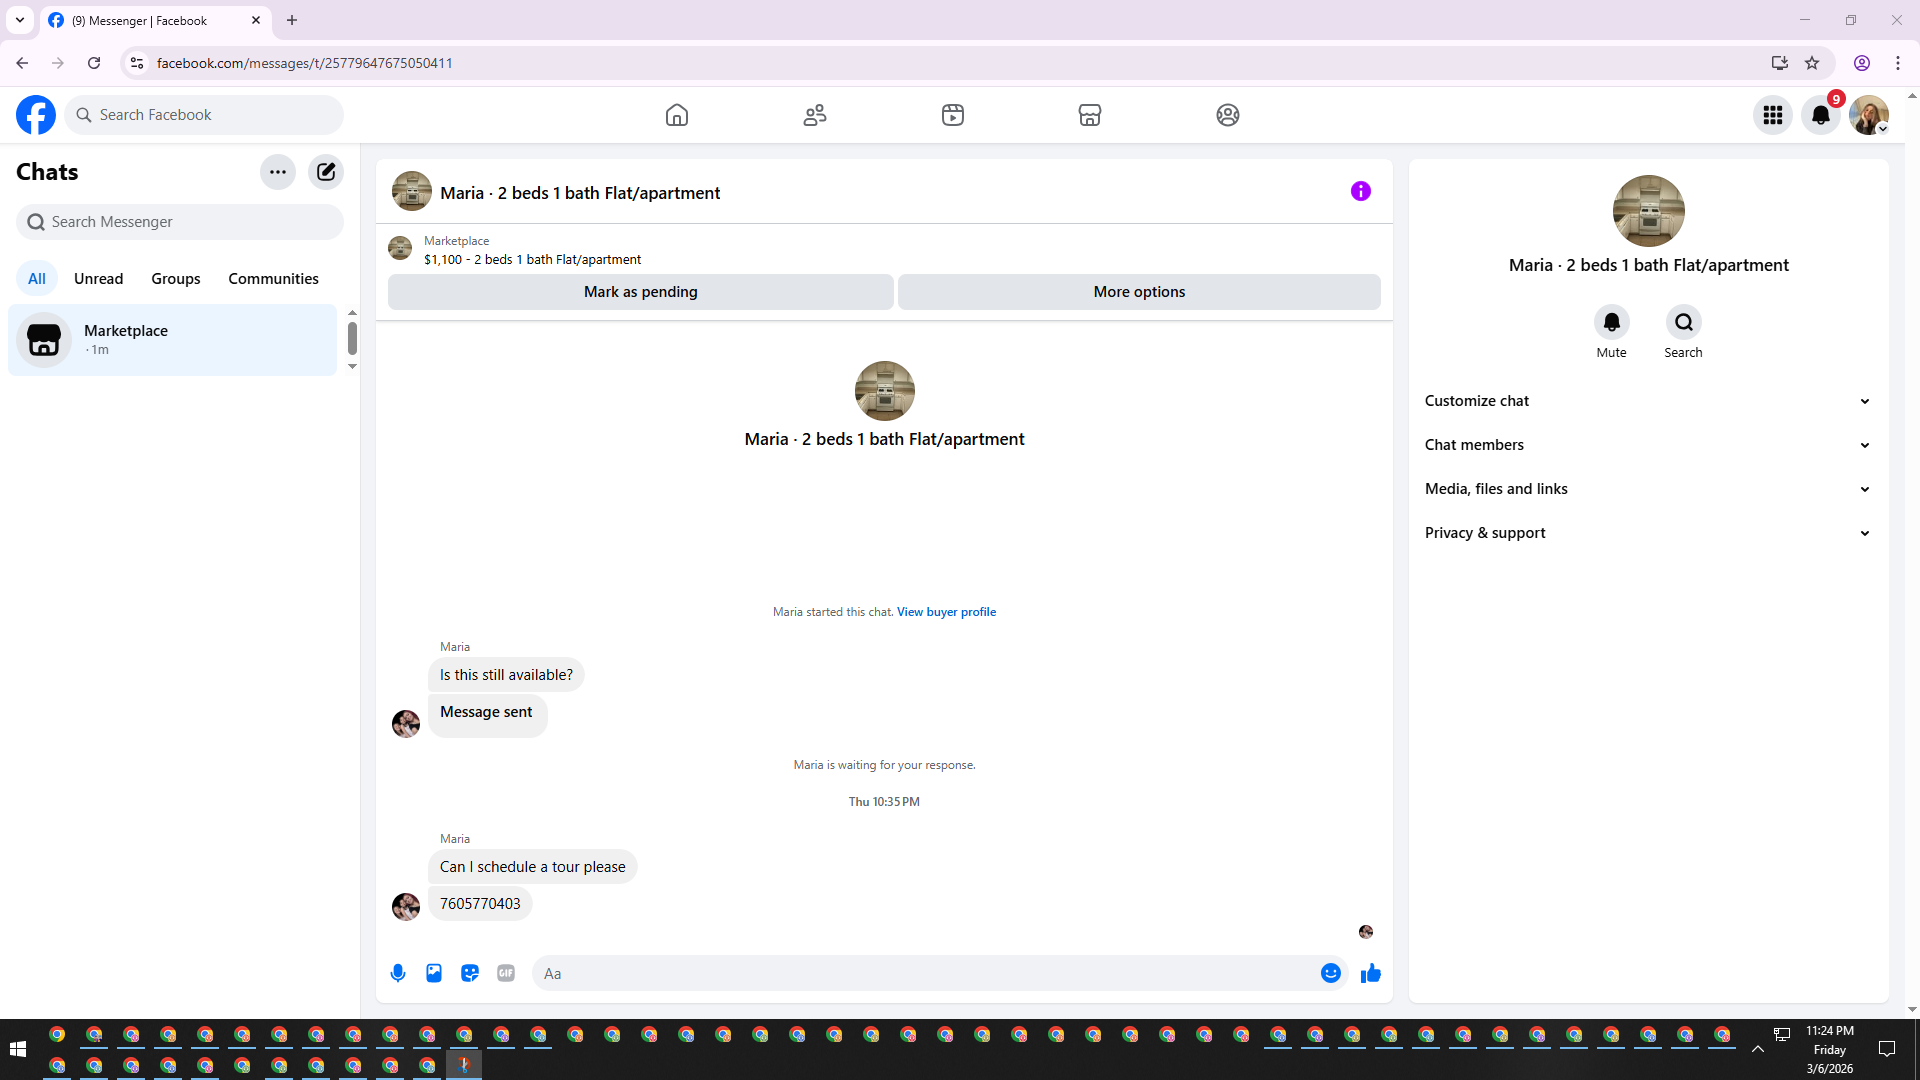
Task: Open Facebook Marketplace from top navigation
Action: pyautogui.click(x=1090, y=115)
